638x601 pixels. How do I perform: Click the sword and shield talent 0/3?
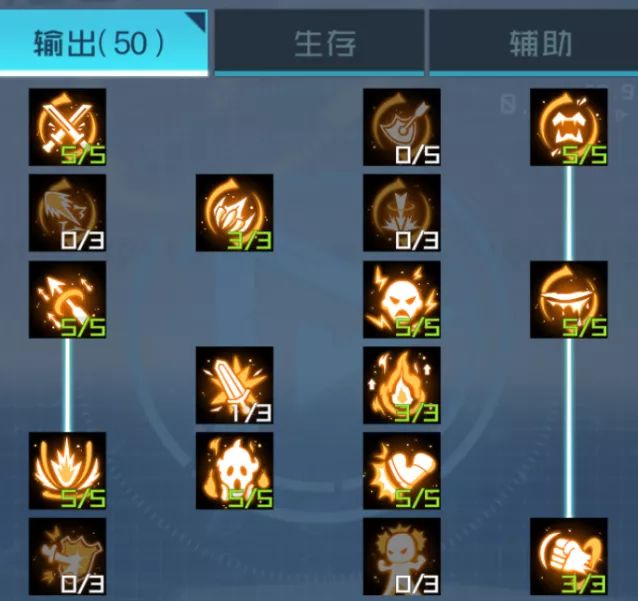68,557
